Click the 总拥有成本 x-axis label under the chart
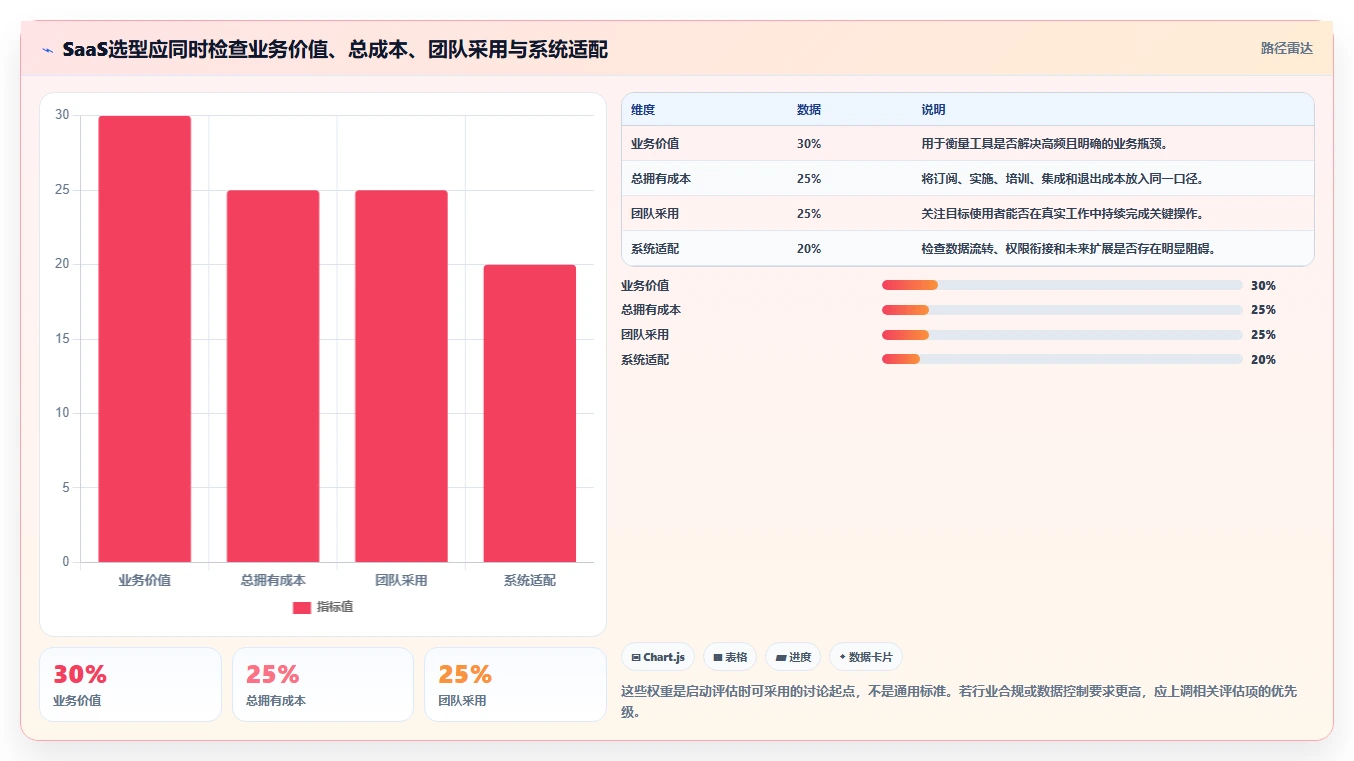Screen dimensions: 1354x761 point(273,580)
